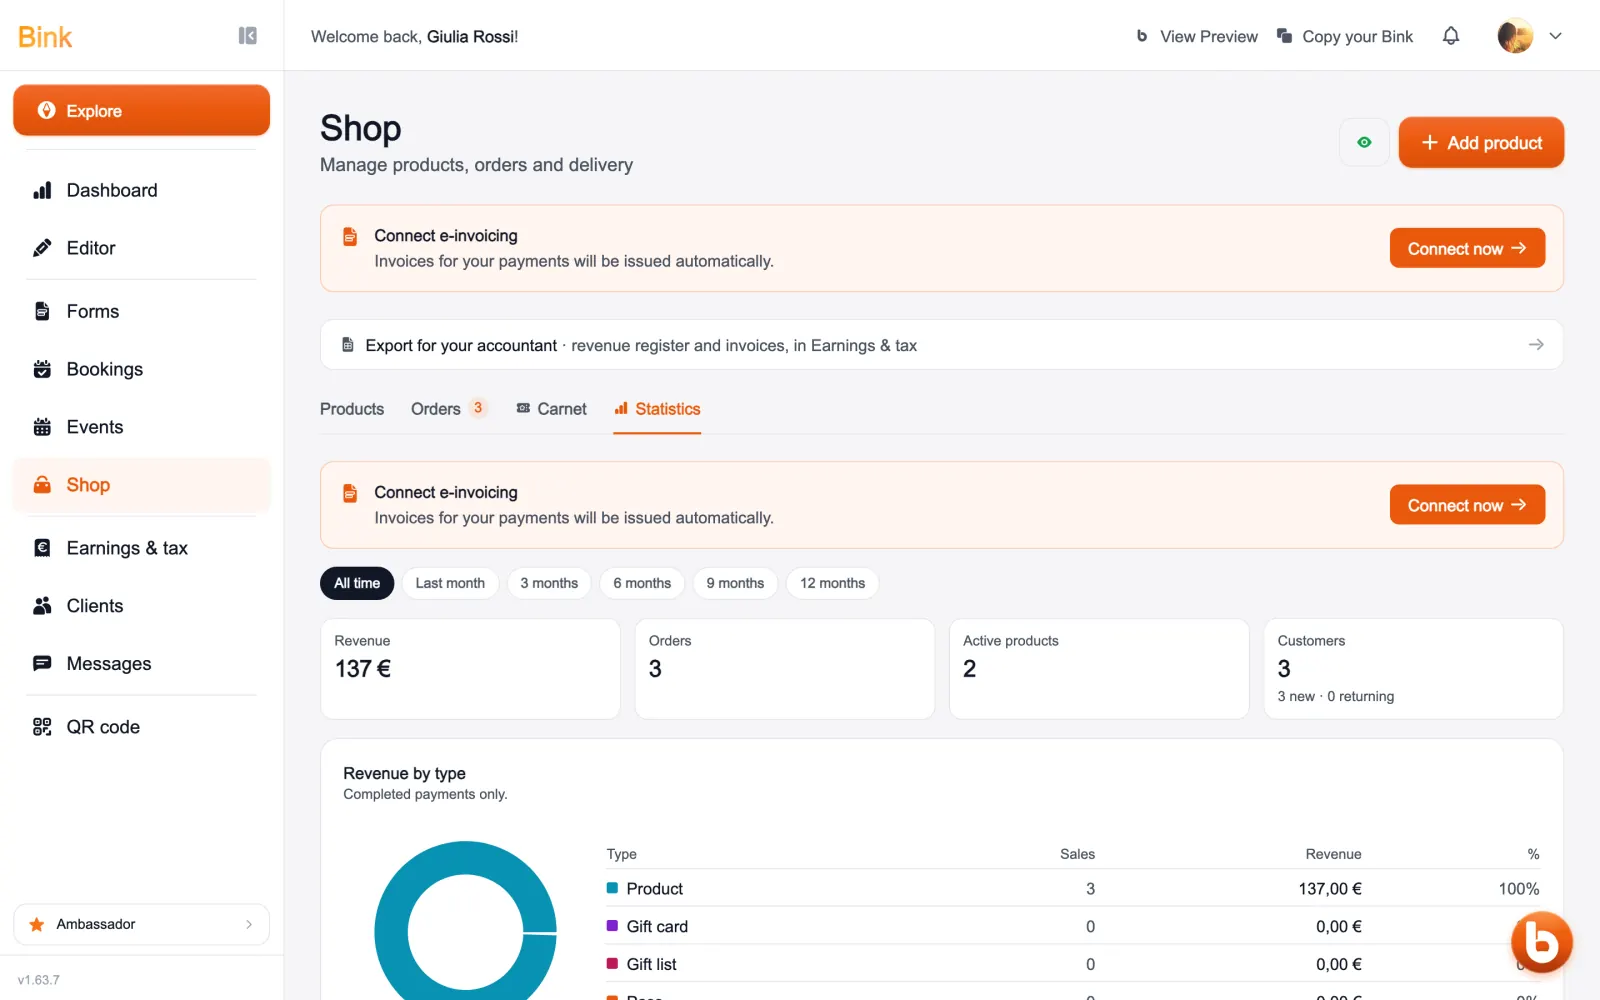Click the Clients people icon

[x=42, y=606]
